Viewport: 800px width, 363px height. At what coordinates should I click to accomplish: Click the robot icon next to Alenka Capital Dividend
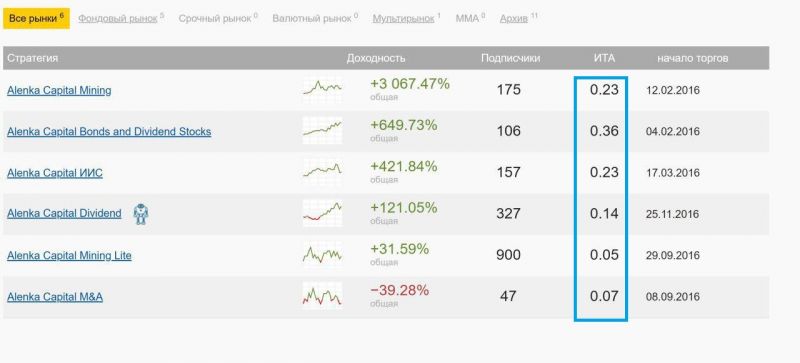pyautogui.click(x=140, y=214)
